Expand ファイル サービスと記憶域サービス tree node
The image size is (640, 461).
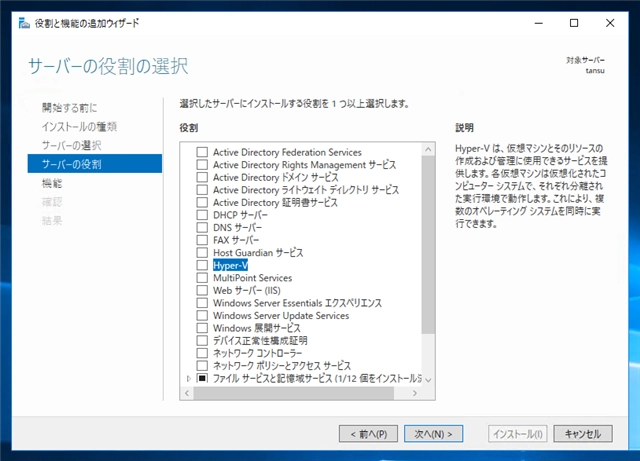click(x=188, y=379)
